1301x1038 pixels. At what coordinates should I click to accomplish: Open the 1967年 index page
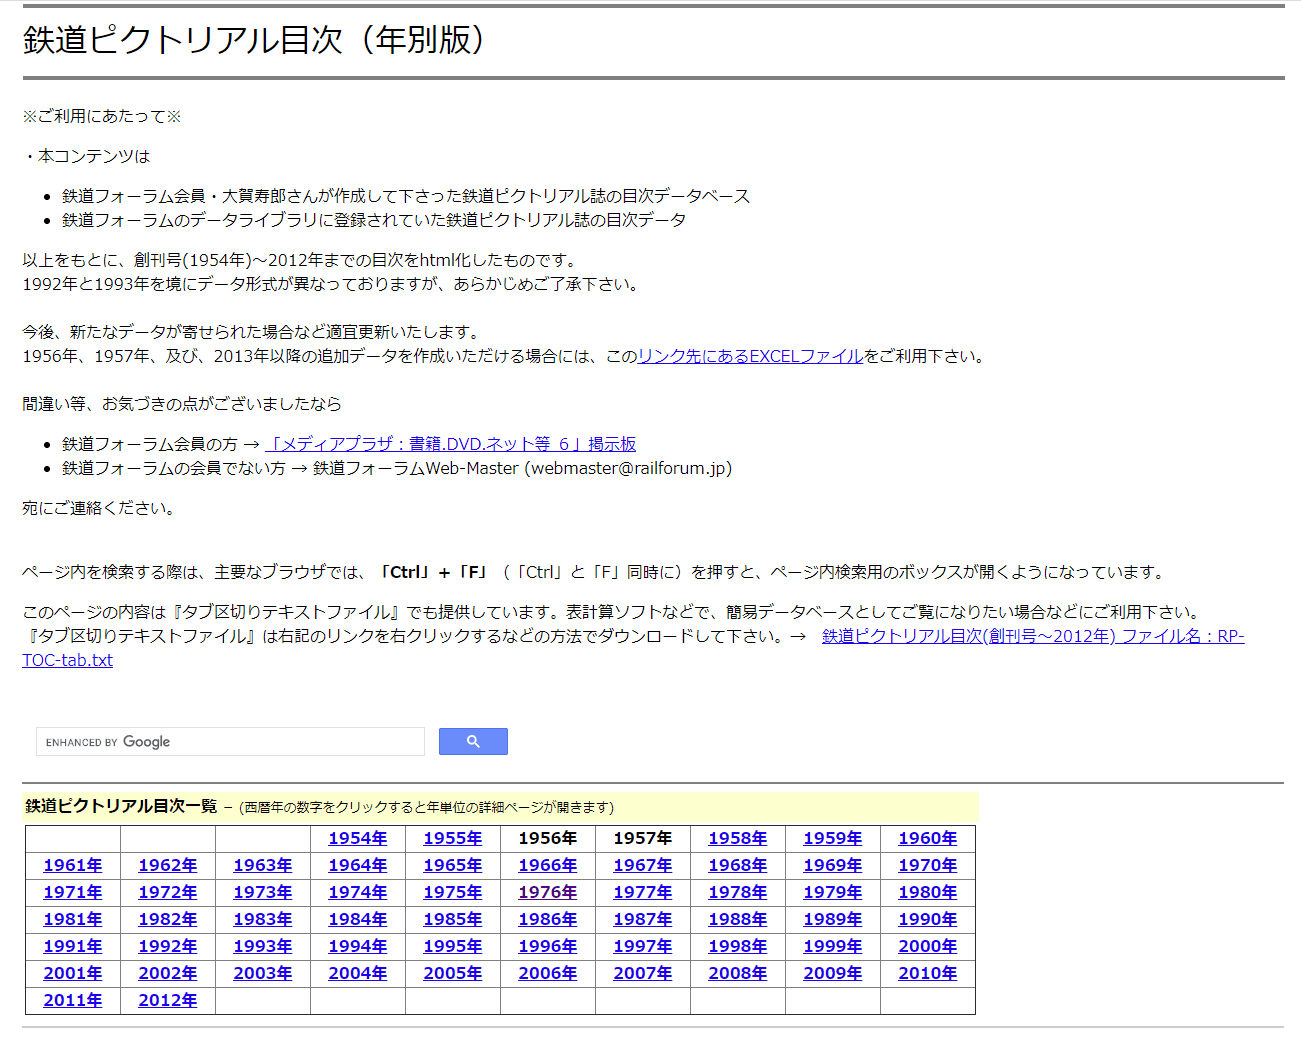[x=643, y=865]
